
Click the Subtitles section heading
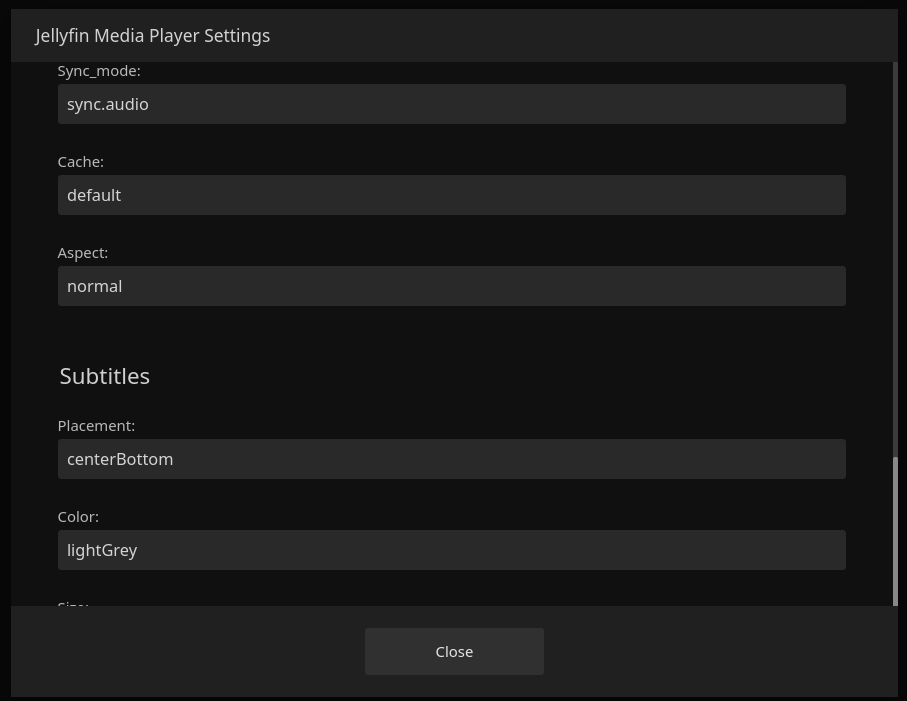coord(104,375)
